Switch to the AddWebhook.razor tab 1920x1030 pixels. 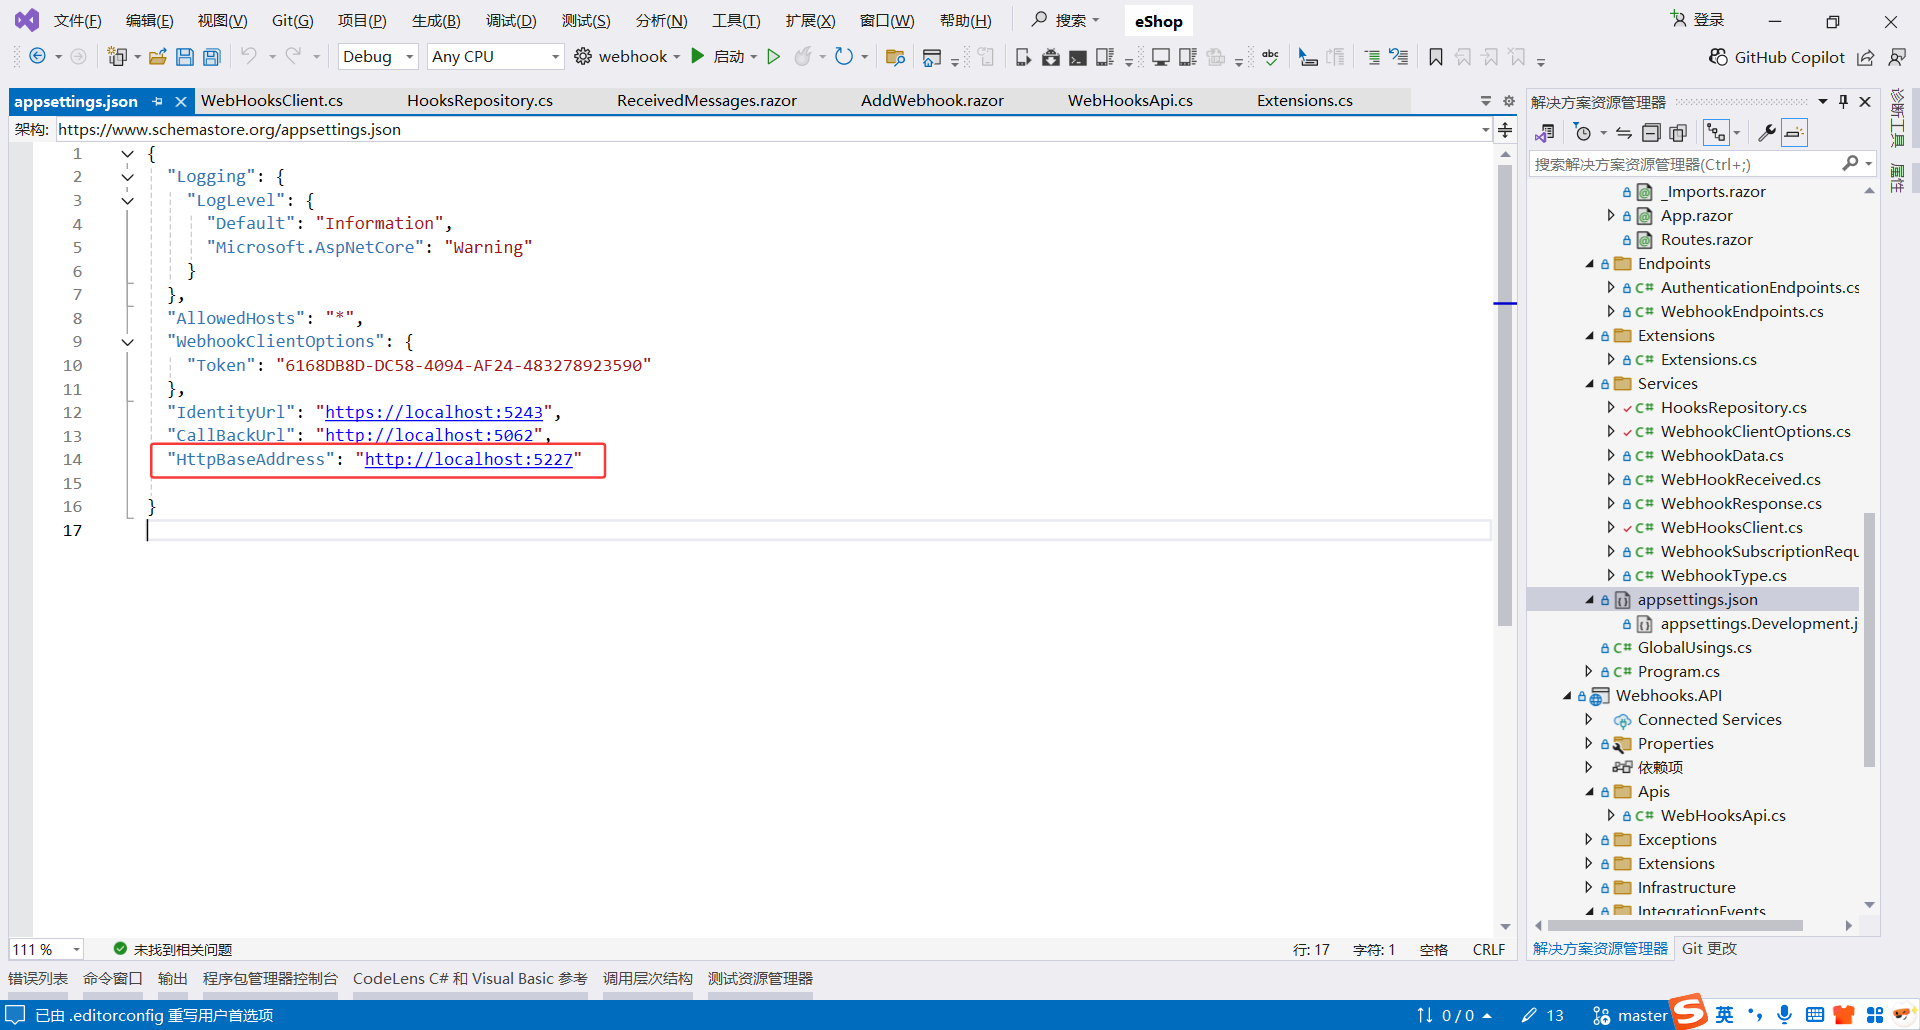coord(932,101)
